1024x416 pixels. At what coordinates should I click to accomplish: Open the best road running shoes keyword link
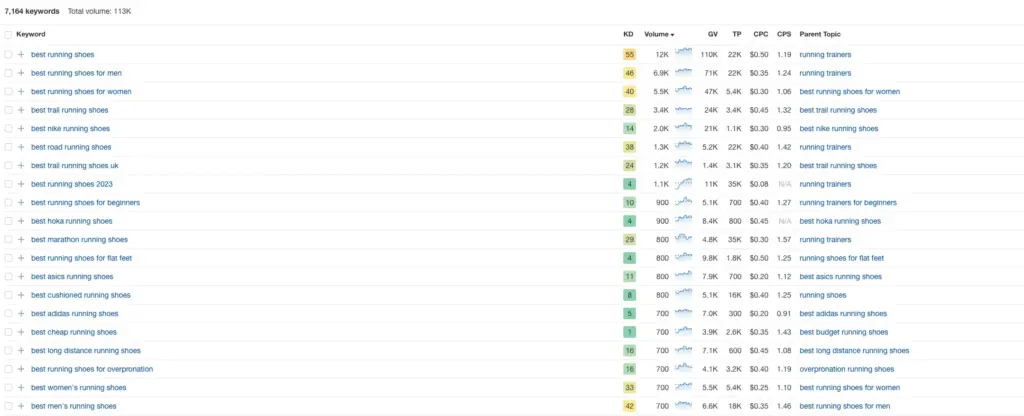71,147
